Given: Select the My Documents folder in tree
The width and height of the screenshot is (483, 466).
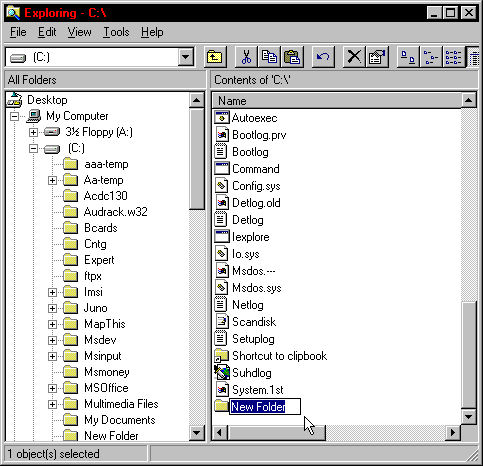Looking at the screenshot, I should tap(120, 420).
